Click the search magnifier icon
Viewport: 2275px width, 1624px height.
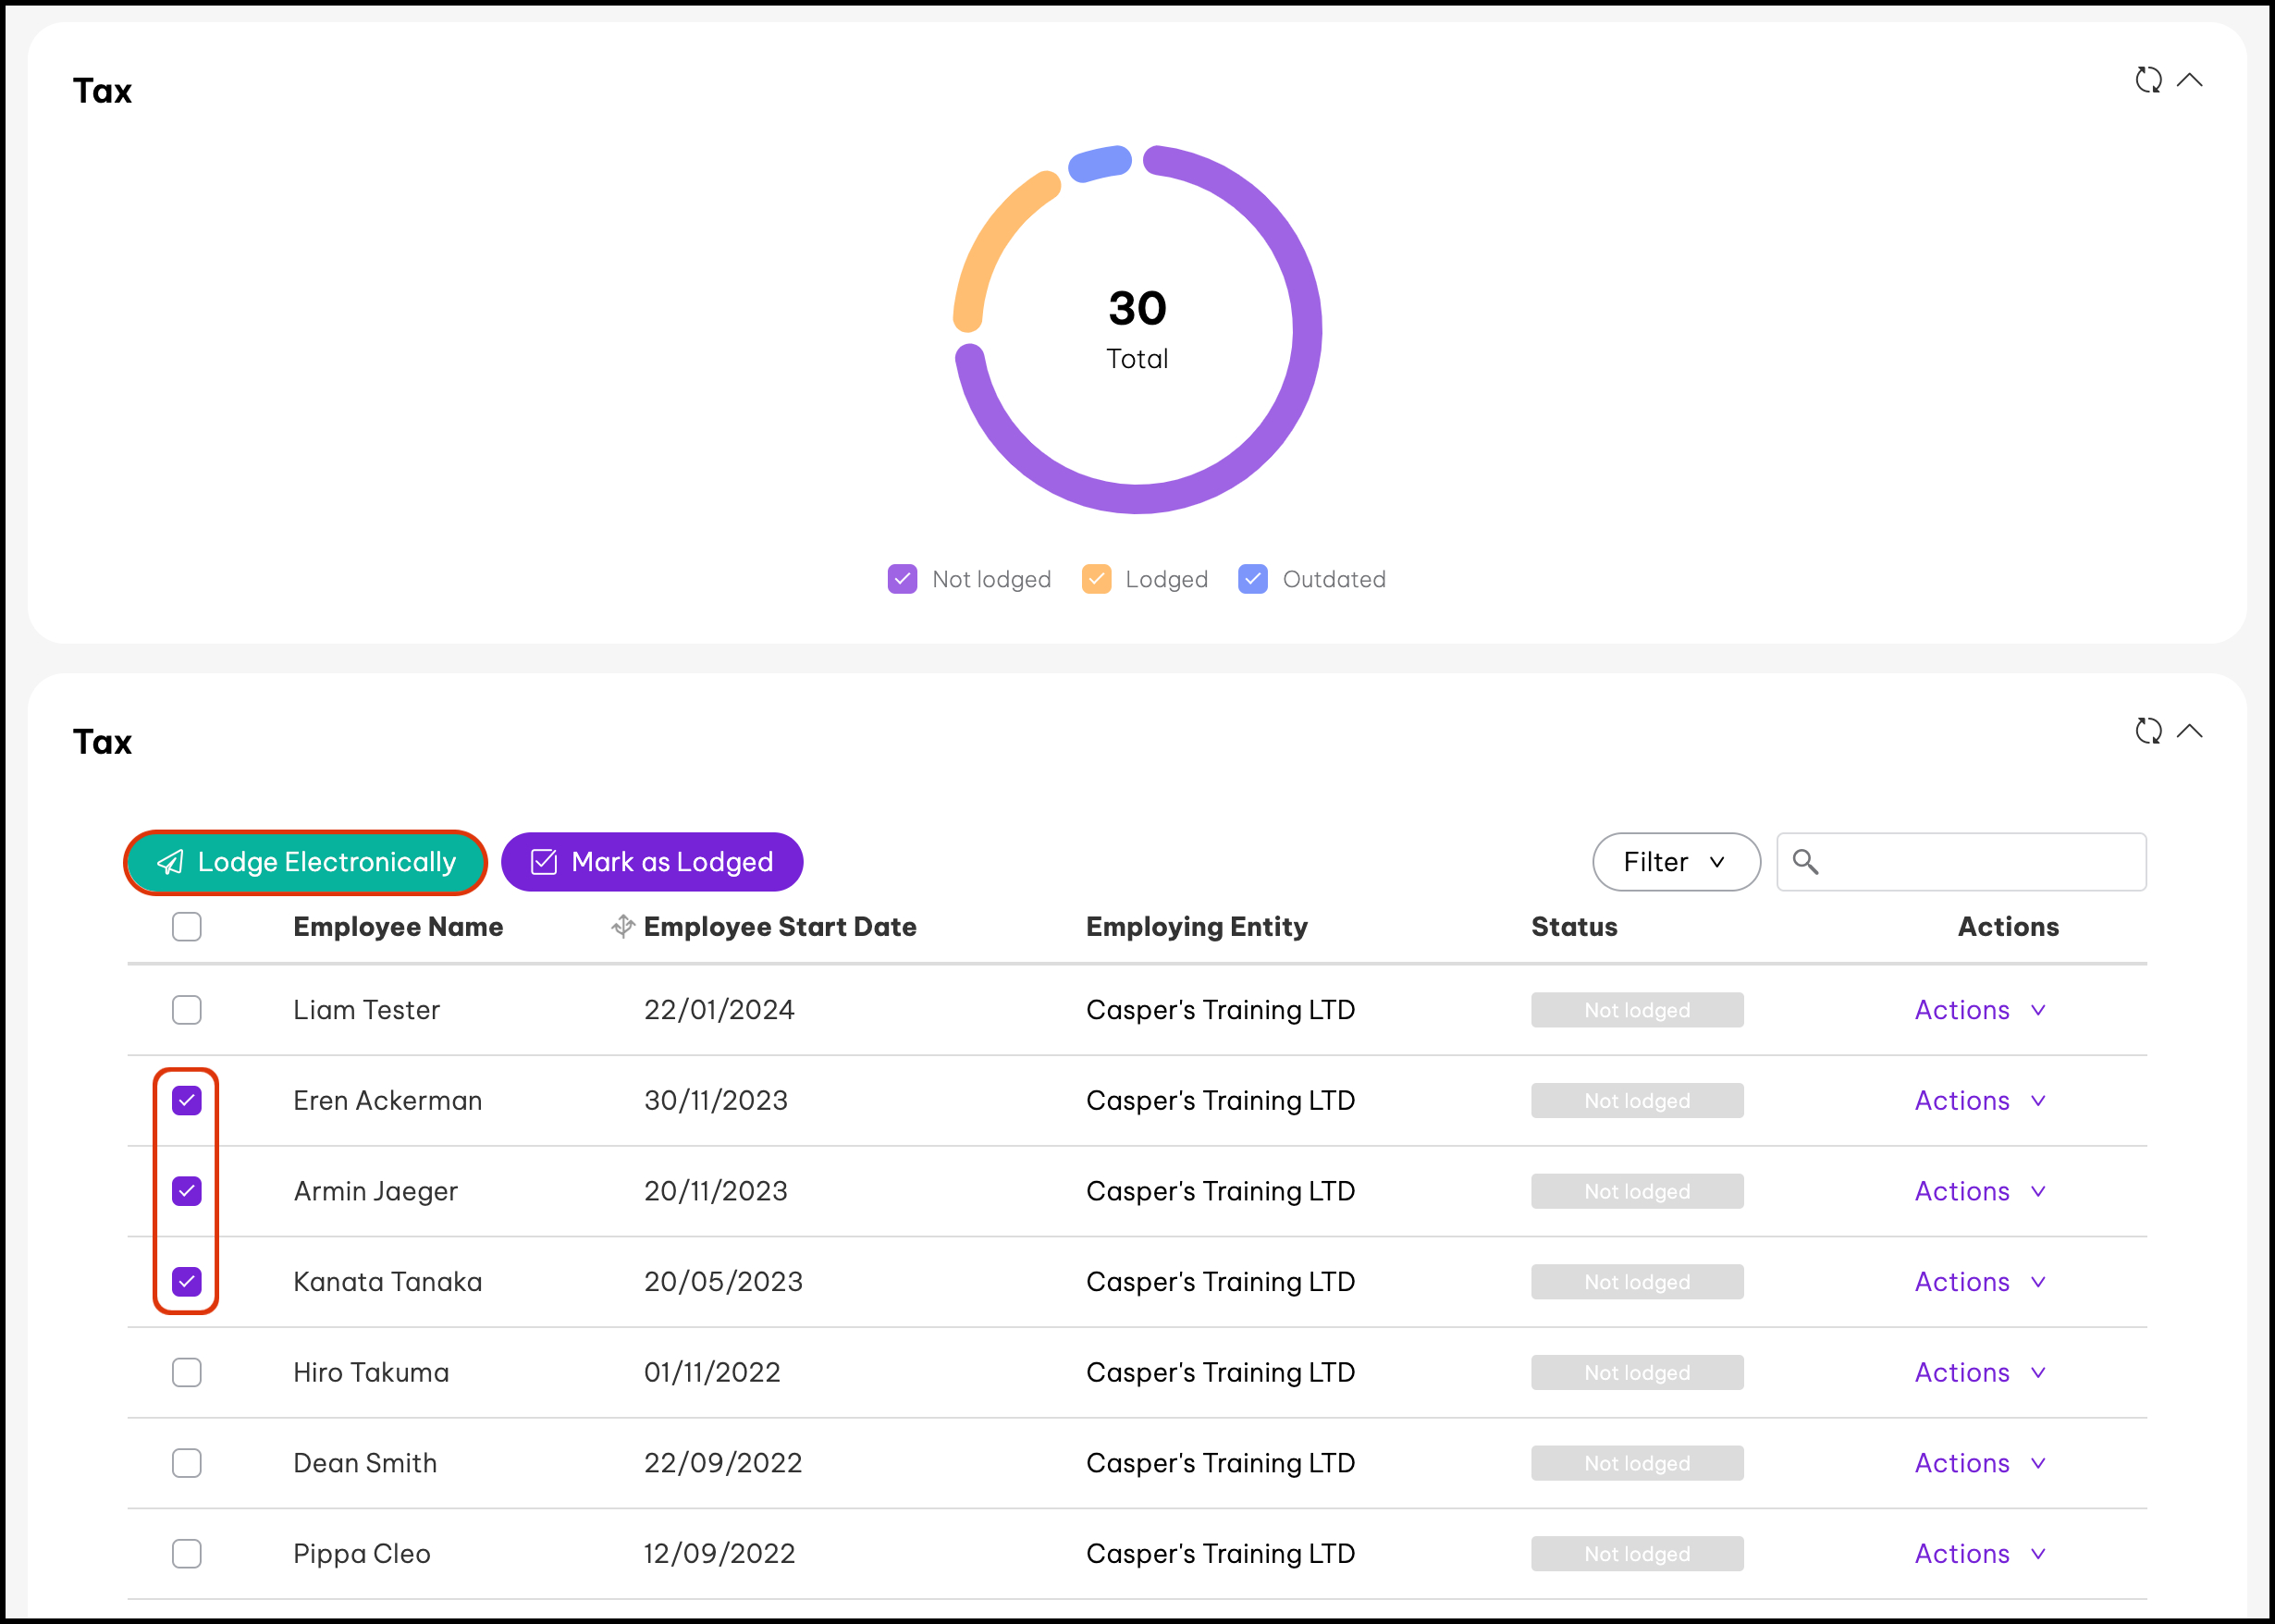1805,862
